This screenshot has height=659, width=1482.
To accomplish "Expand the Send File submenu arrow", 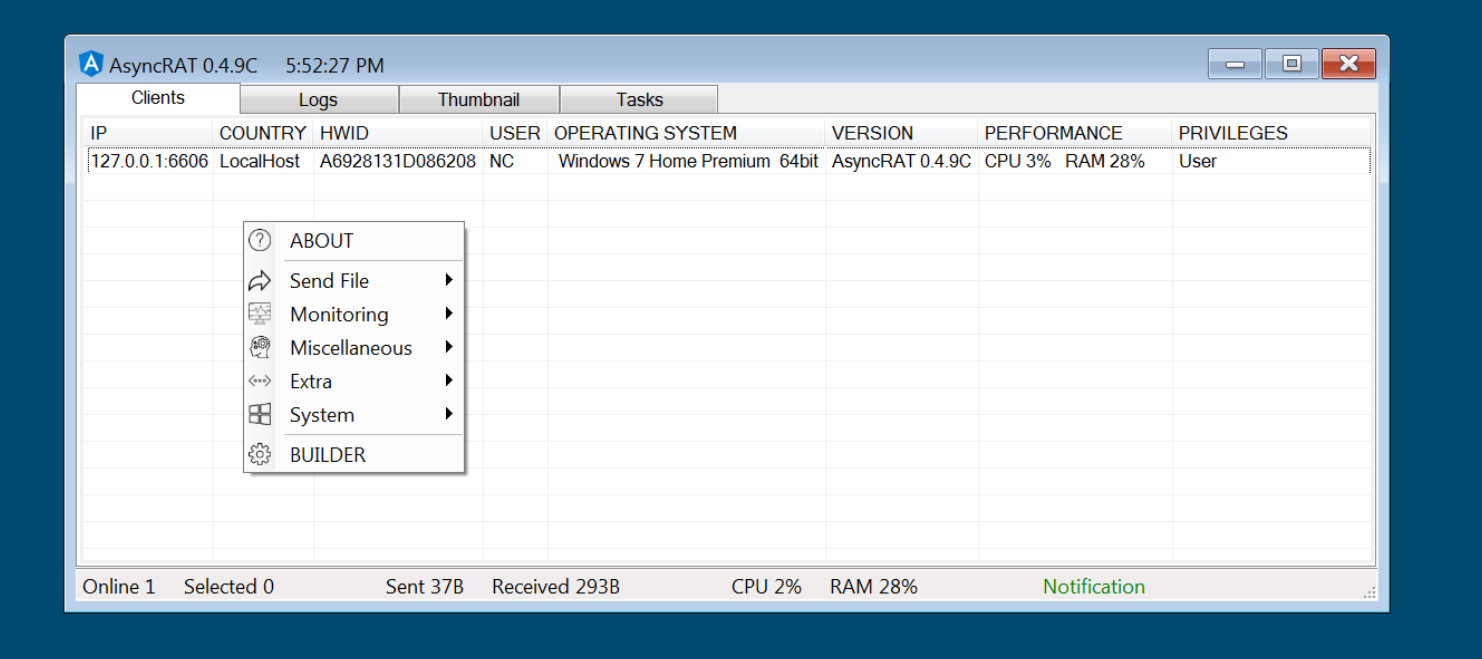I will pos(449,280).
